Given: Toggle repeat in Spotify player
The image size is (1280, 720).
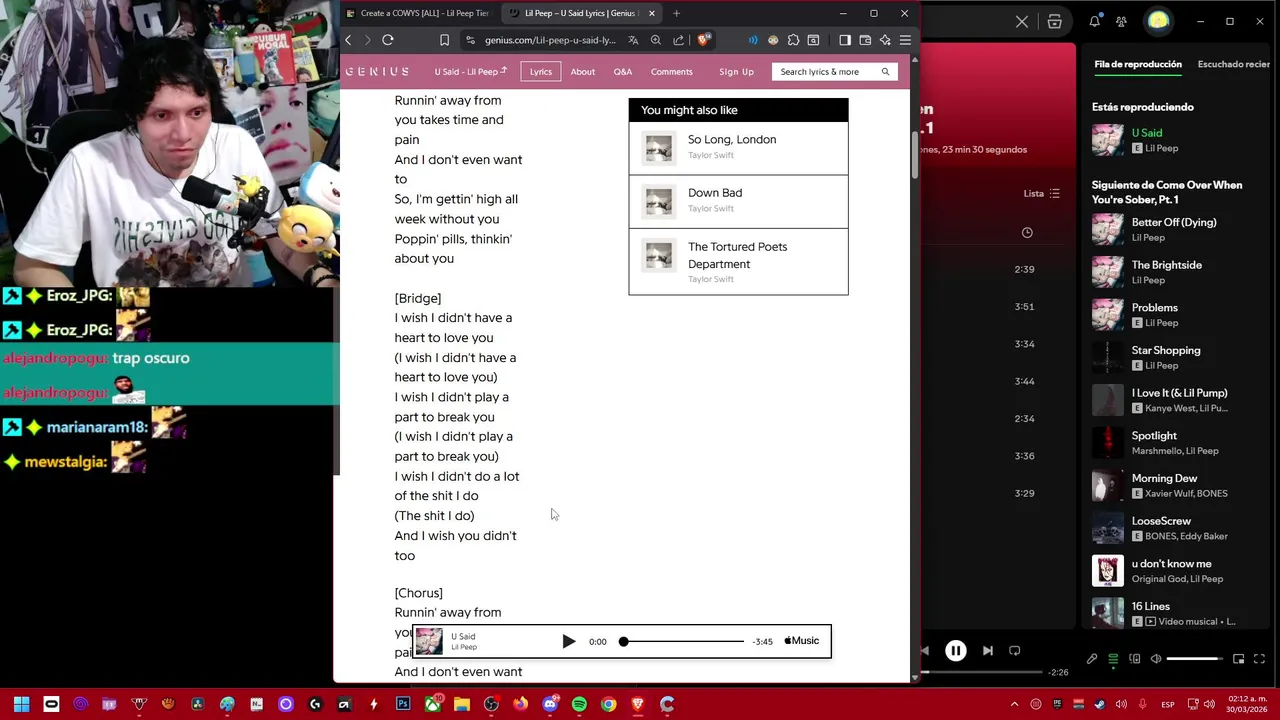Looking at the screenshot, I should [1015, 651].
